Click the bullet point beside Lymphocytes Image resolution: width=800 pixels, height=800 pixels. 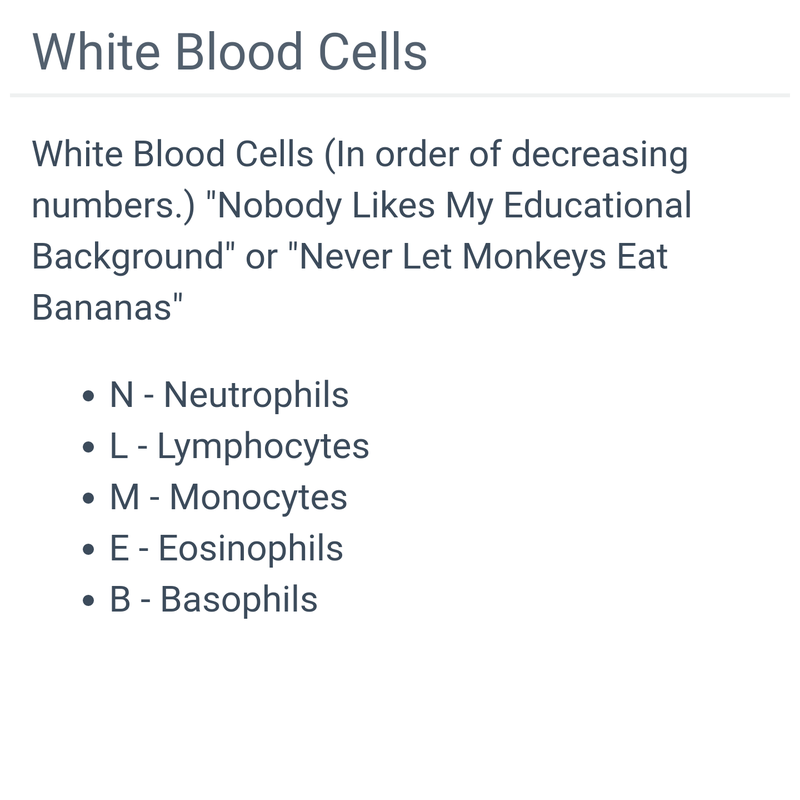89,447
